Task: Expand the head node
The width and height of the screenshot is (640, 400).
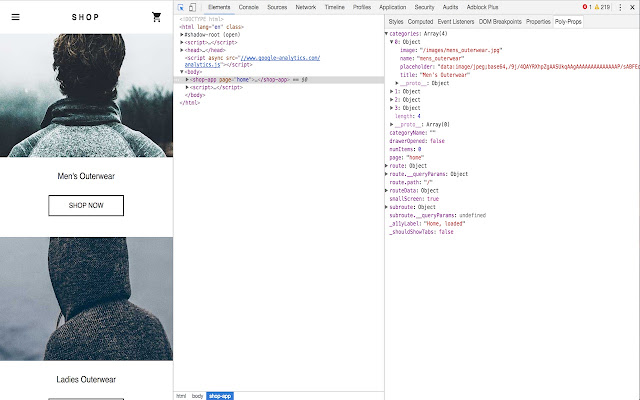Action: pyautogui.click(x=182, y=50)
